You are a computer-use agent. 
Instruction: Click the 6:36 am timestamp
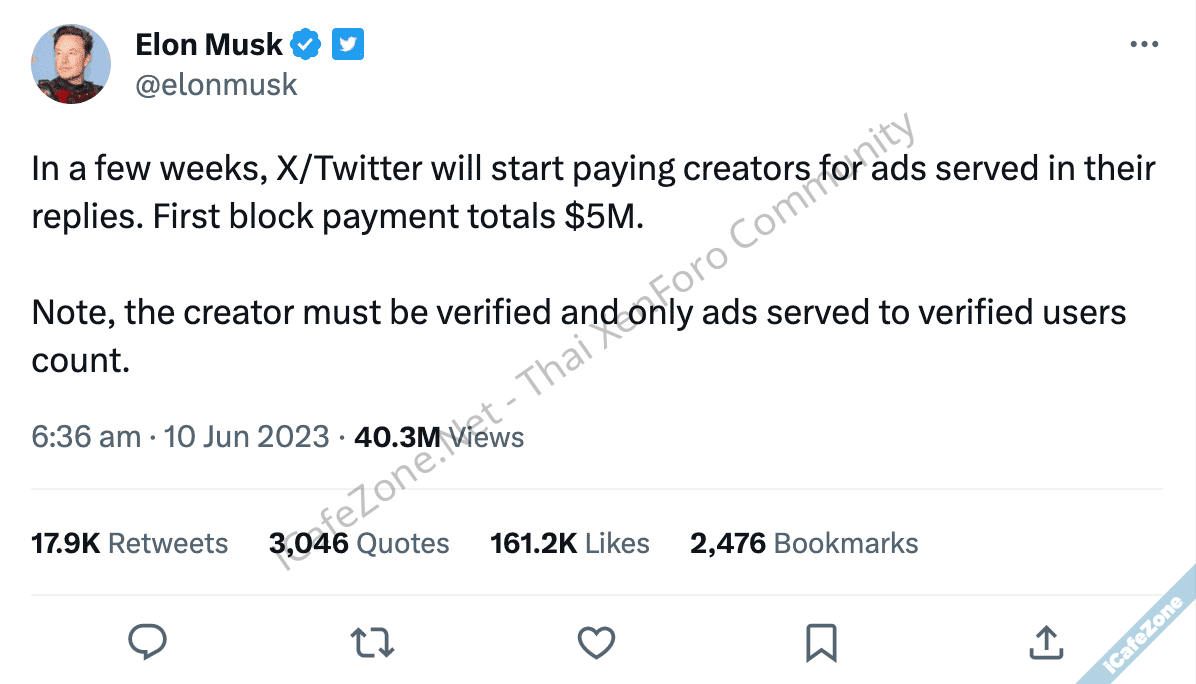[x=86, y=437]
